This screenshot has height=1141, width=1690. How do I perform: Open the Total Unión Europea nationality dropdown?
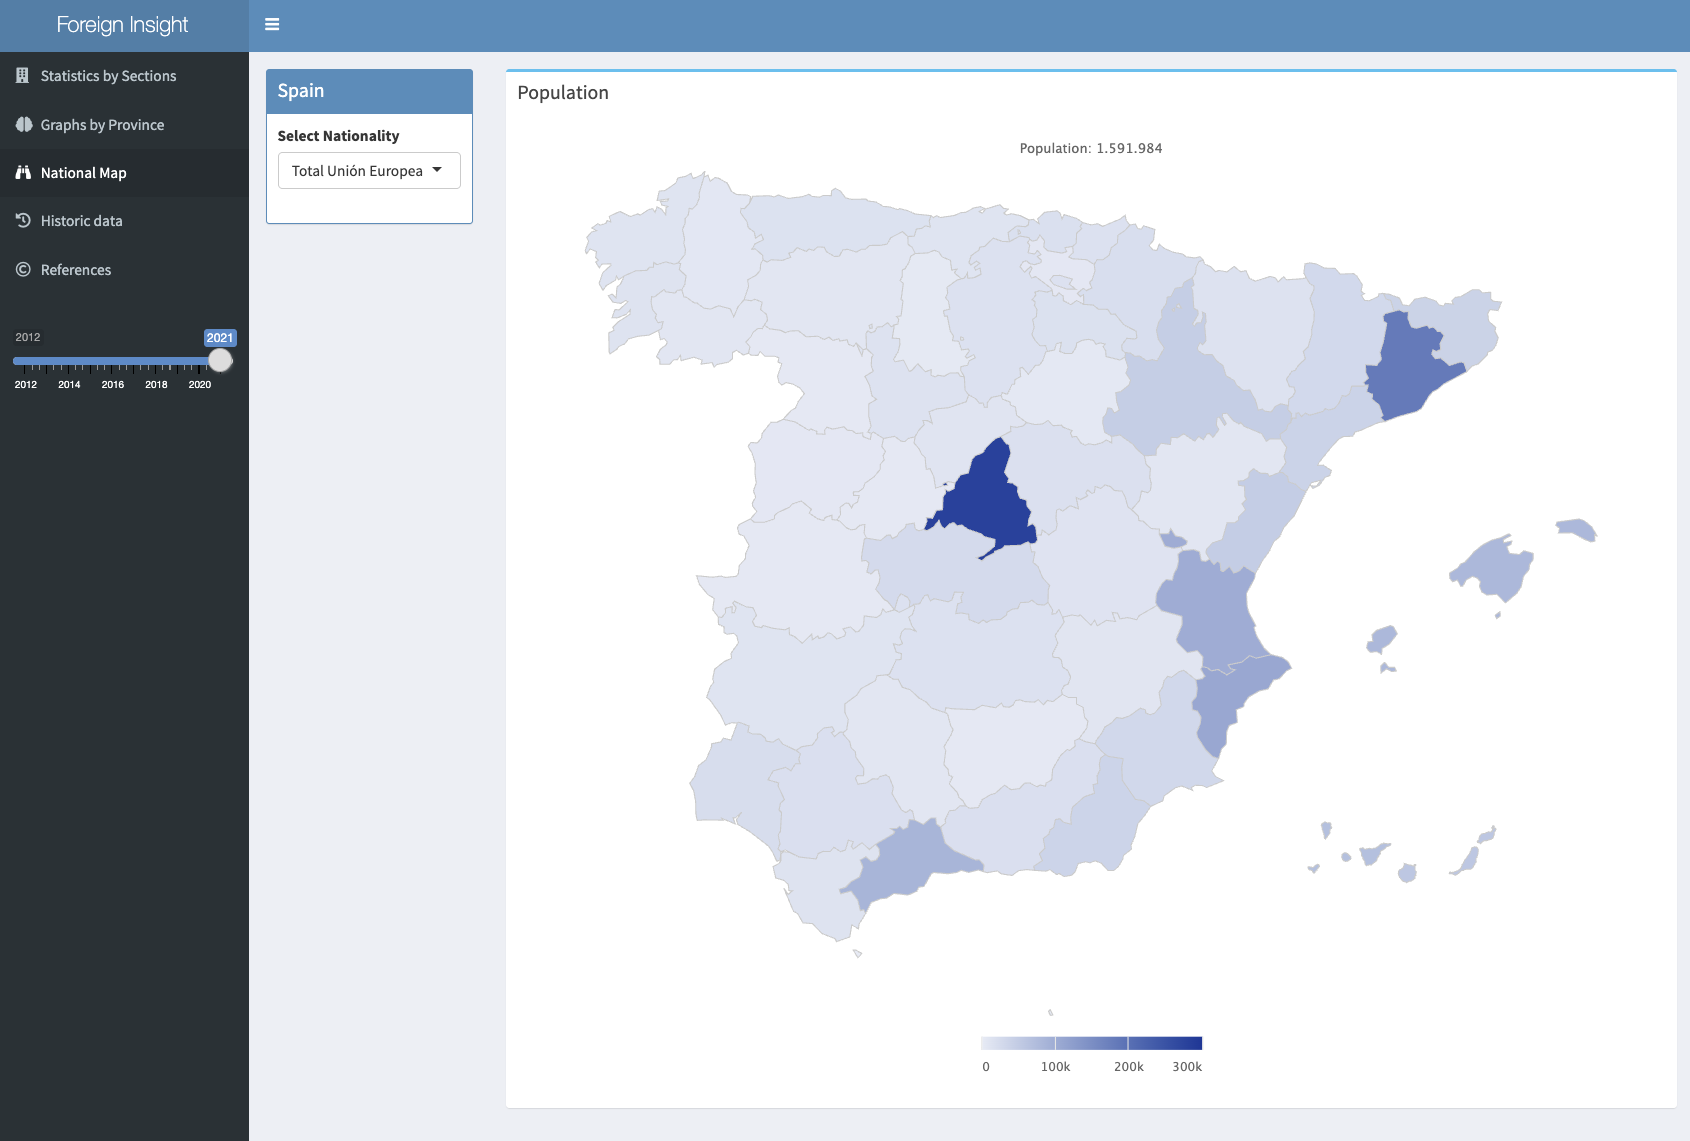point(369,171)
